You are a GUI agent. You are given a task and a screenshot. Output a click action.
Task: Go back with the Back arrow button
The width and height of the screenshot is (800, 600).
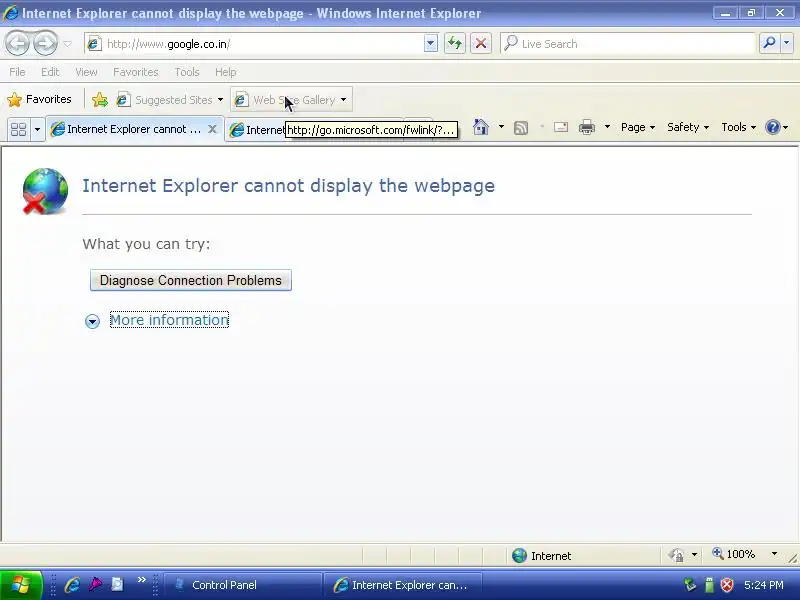tap(18, 43)
